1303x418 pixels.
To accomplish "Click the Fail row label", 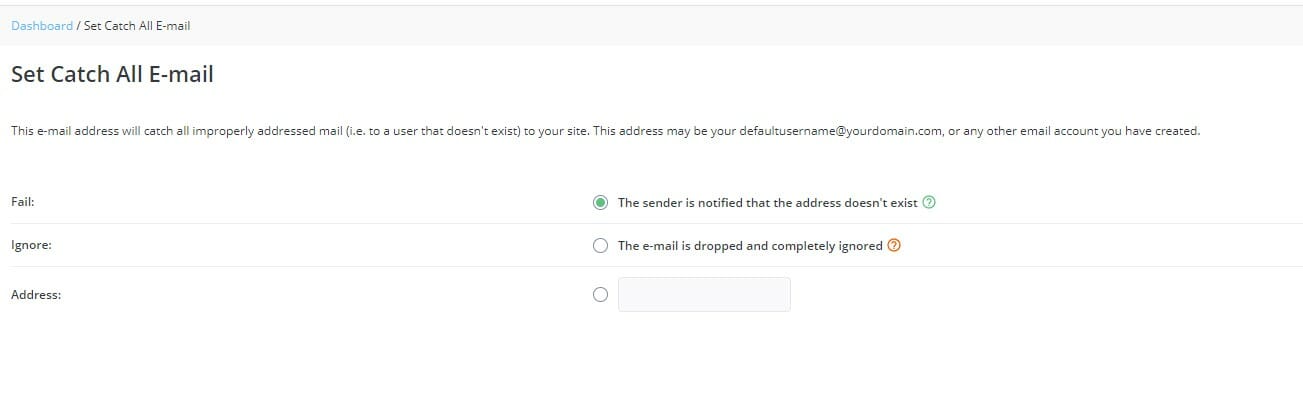I will pyautogui.click(x=23, y=202).
